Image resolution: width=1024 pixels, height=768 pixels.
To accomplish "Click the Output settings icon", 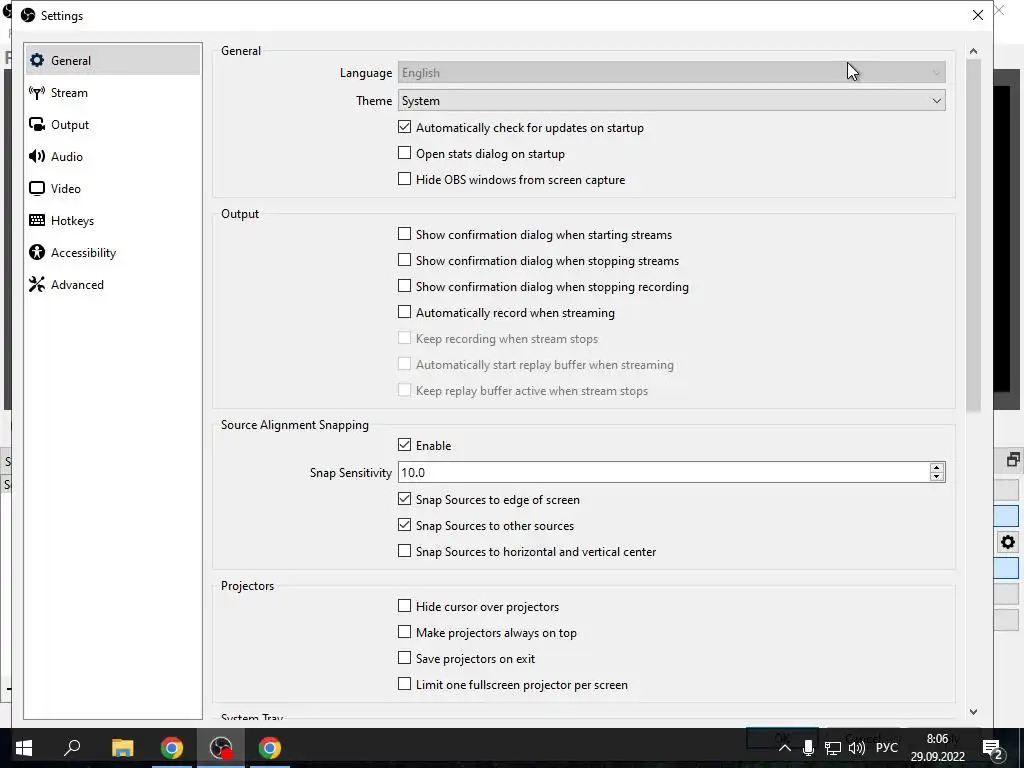I will point(37,124).
